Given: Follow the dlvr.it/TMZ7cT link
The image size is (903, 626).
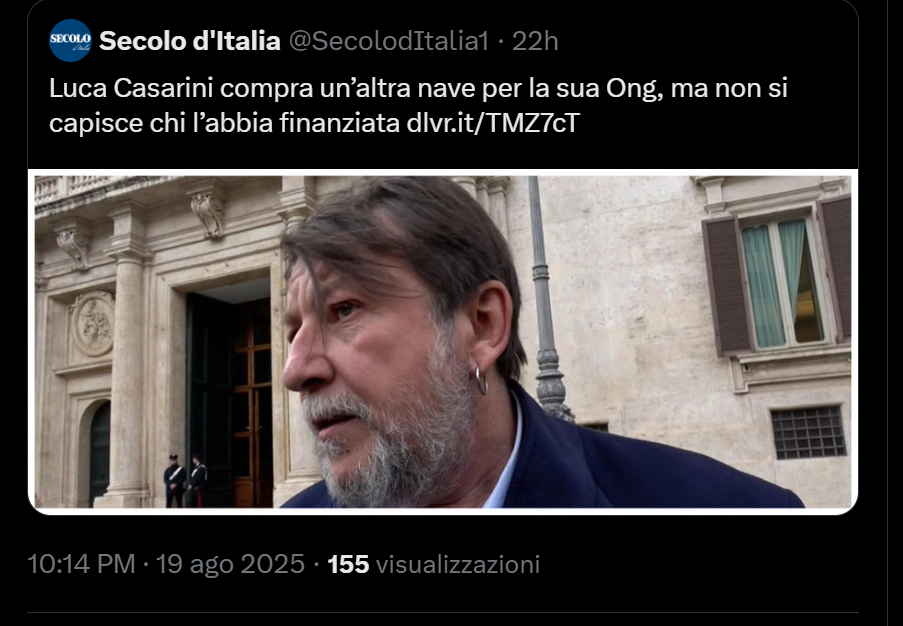Looking at the screenshot, I should (492, 123).
